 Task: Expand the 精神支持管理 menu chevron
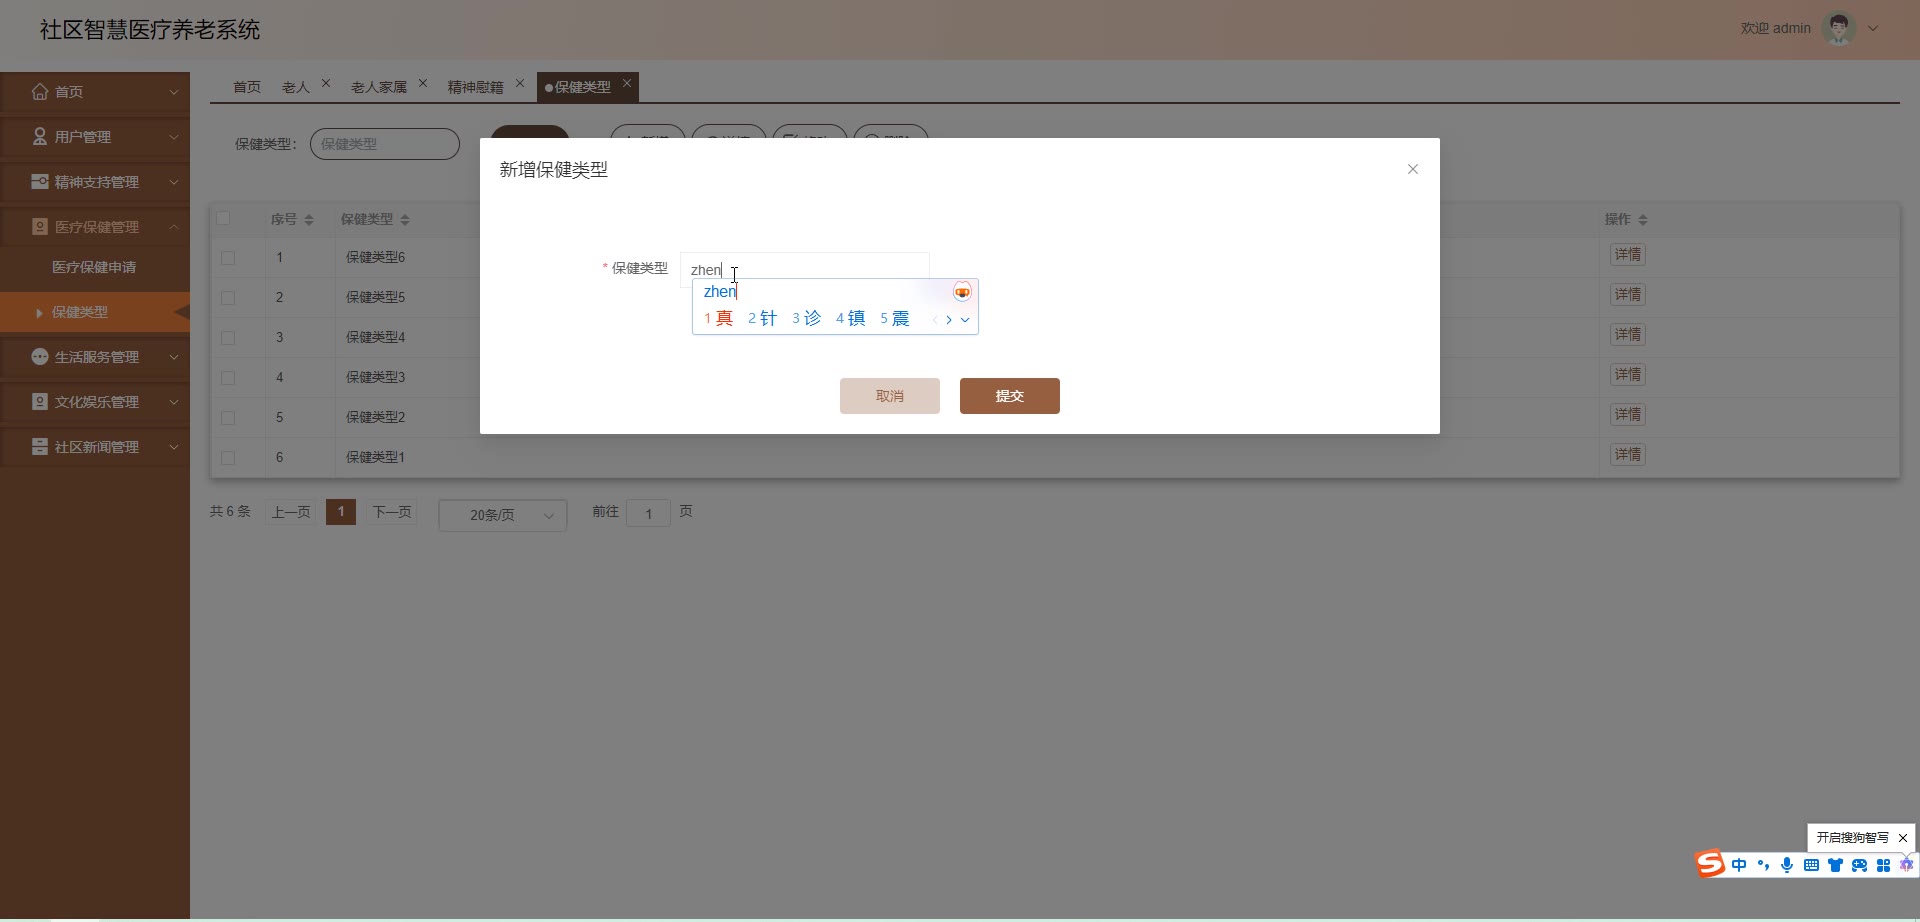[x=174, y=182]
